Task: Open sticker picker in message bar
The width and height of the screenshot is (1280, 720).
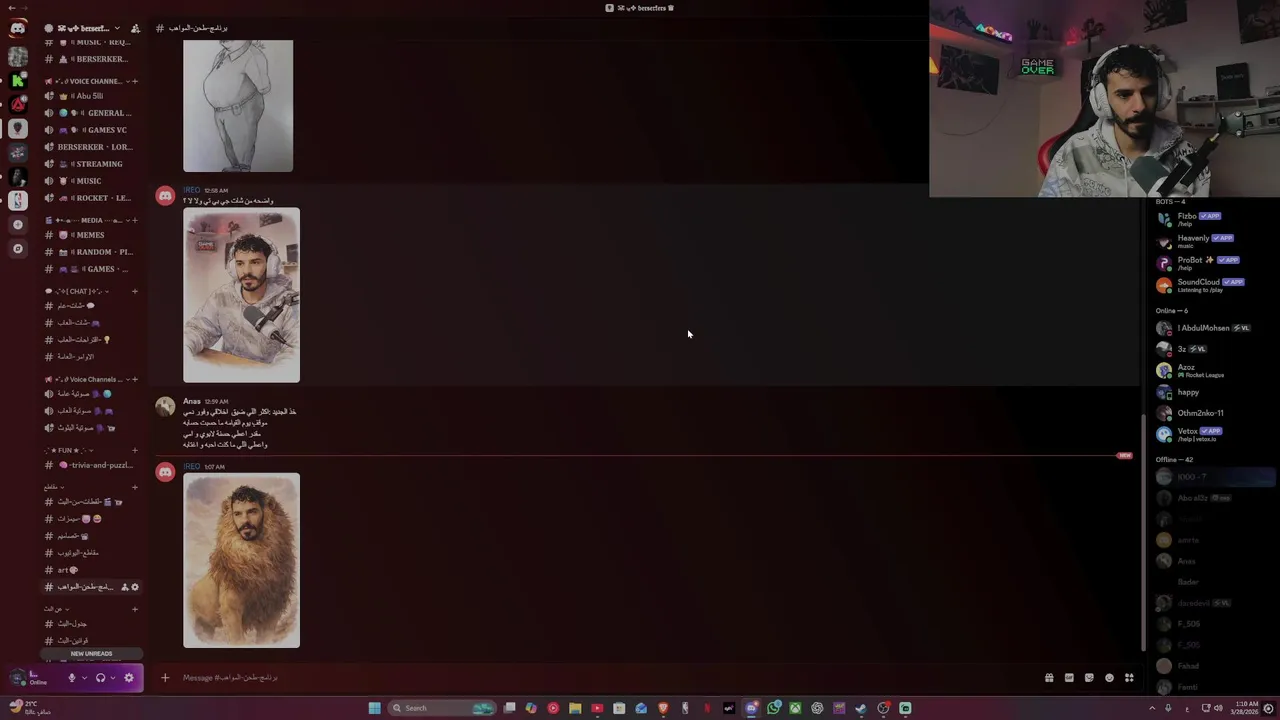Action: [1089, 678]
